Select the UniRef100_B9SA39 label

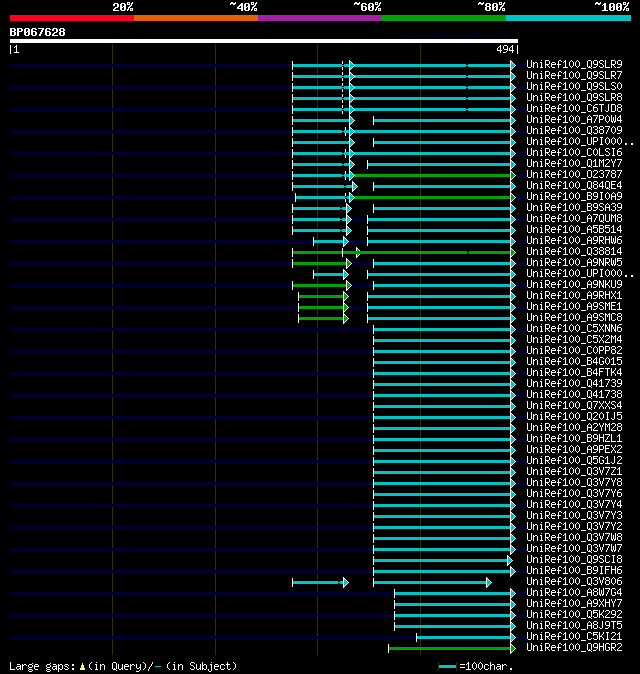coord(574,208)
